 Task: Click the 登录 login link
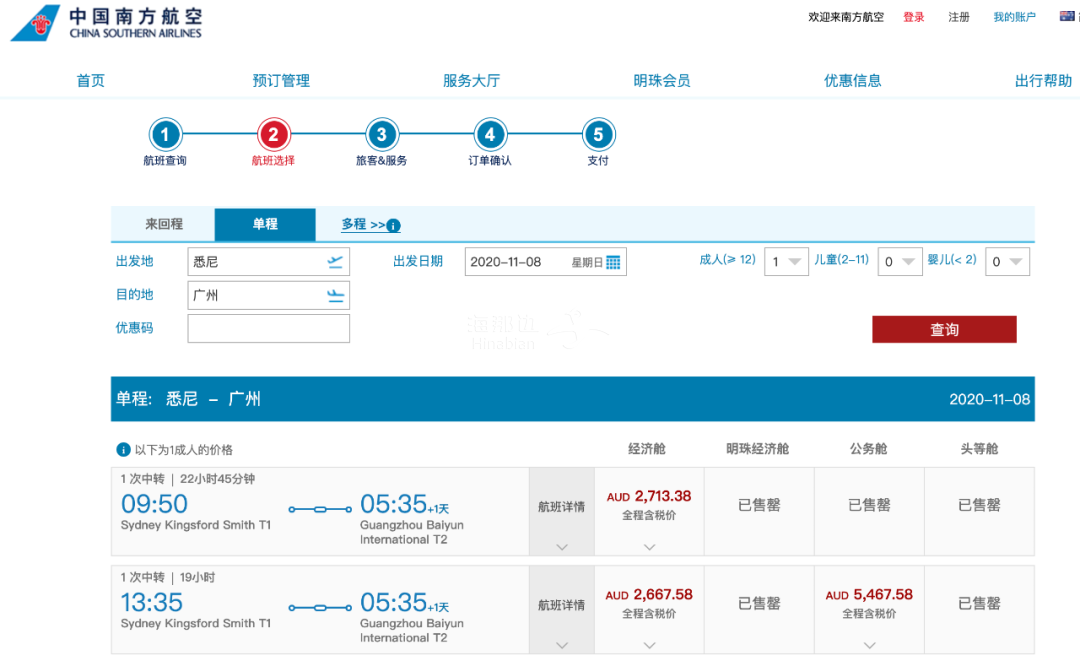click(914, 17)
